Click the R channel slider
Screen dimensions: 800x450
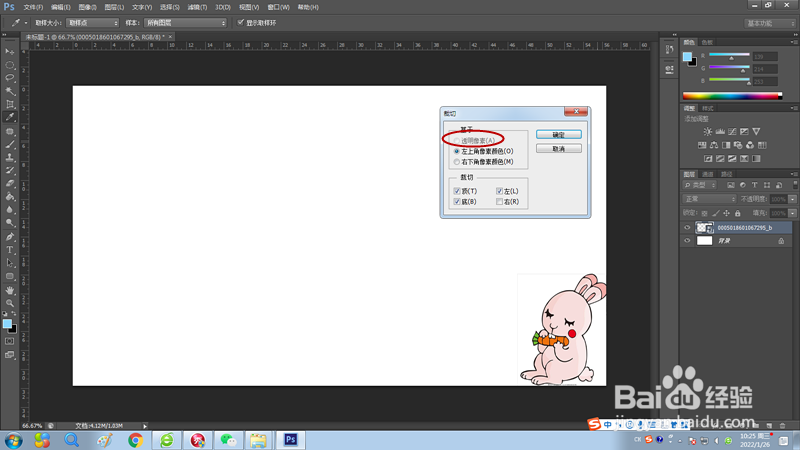pyautogui.click(x=729, y=56)
